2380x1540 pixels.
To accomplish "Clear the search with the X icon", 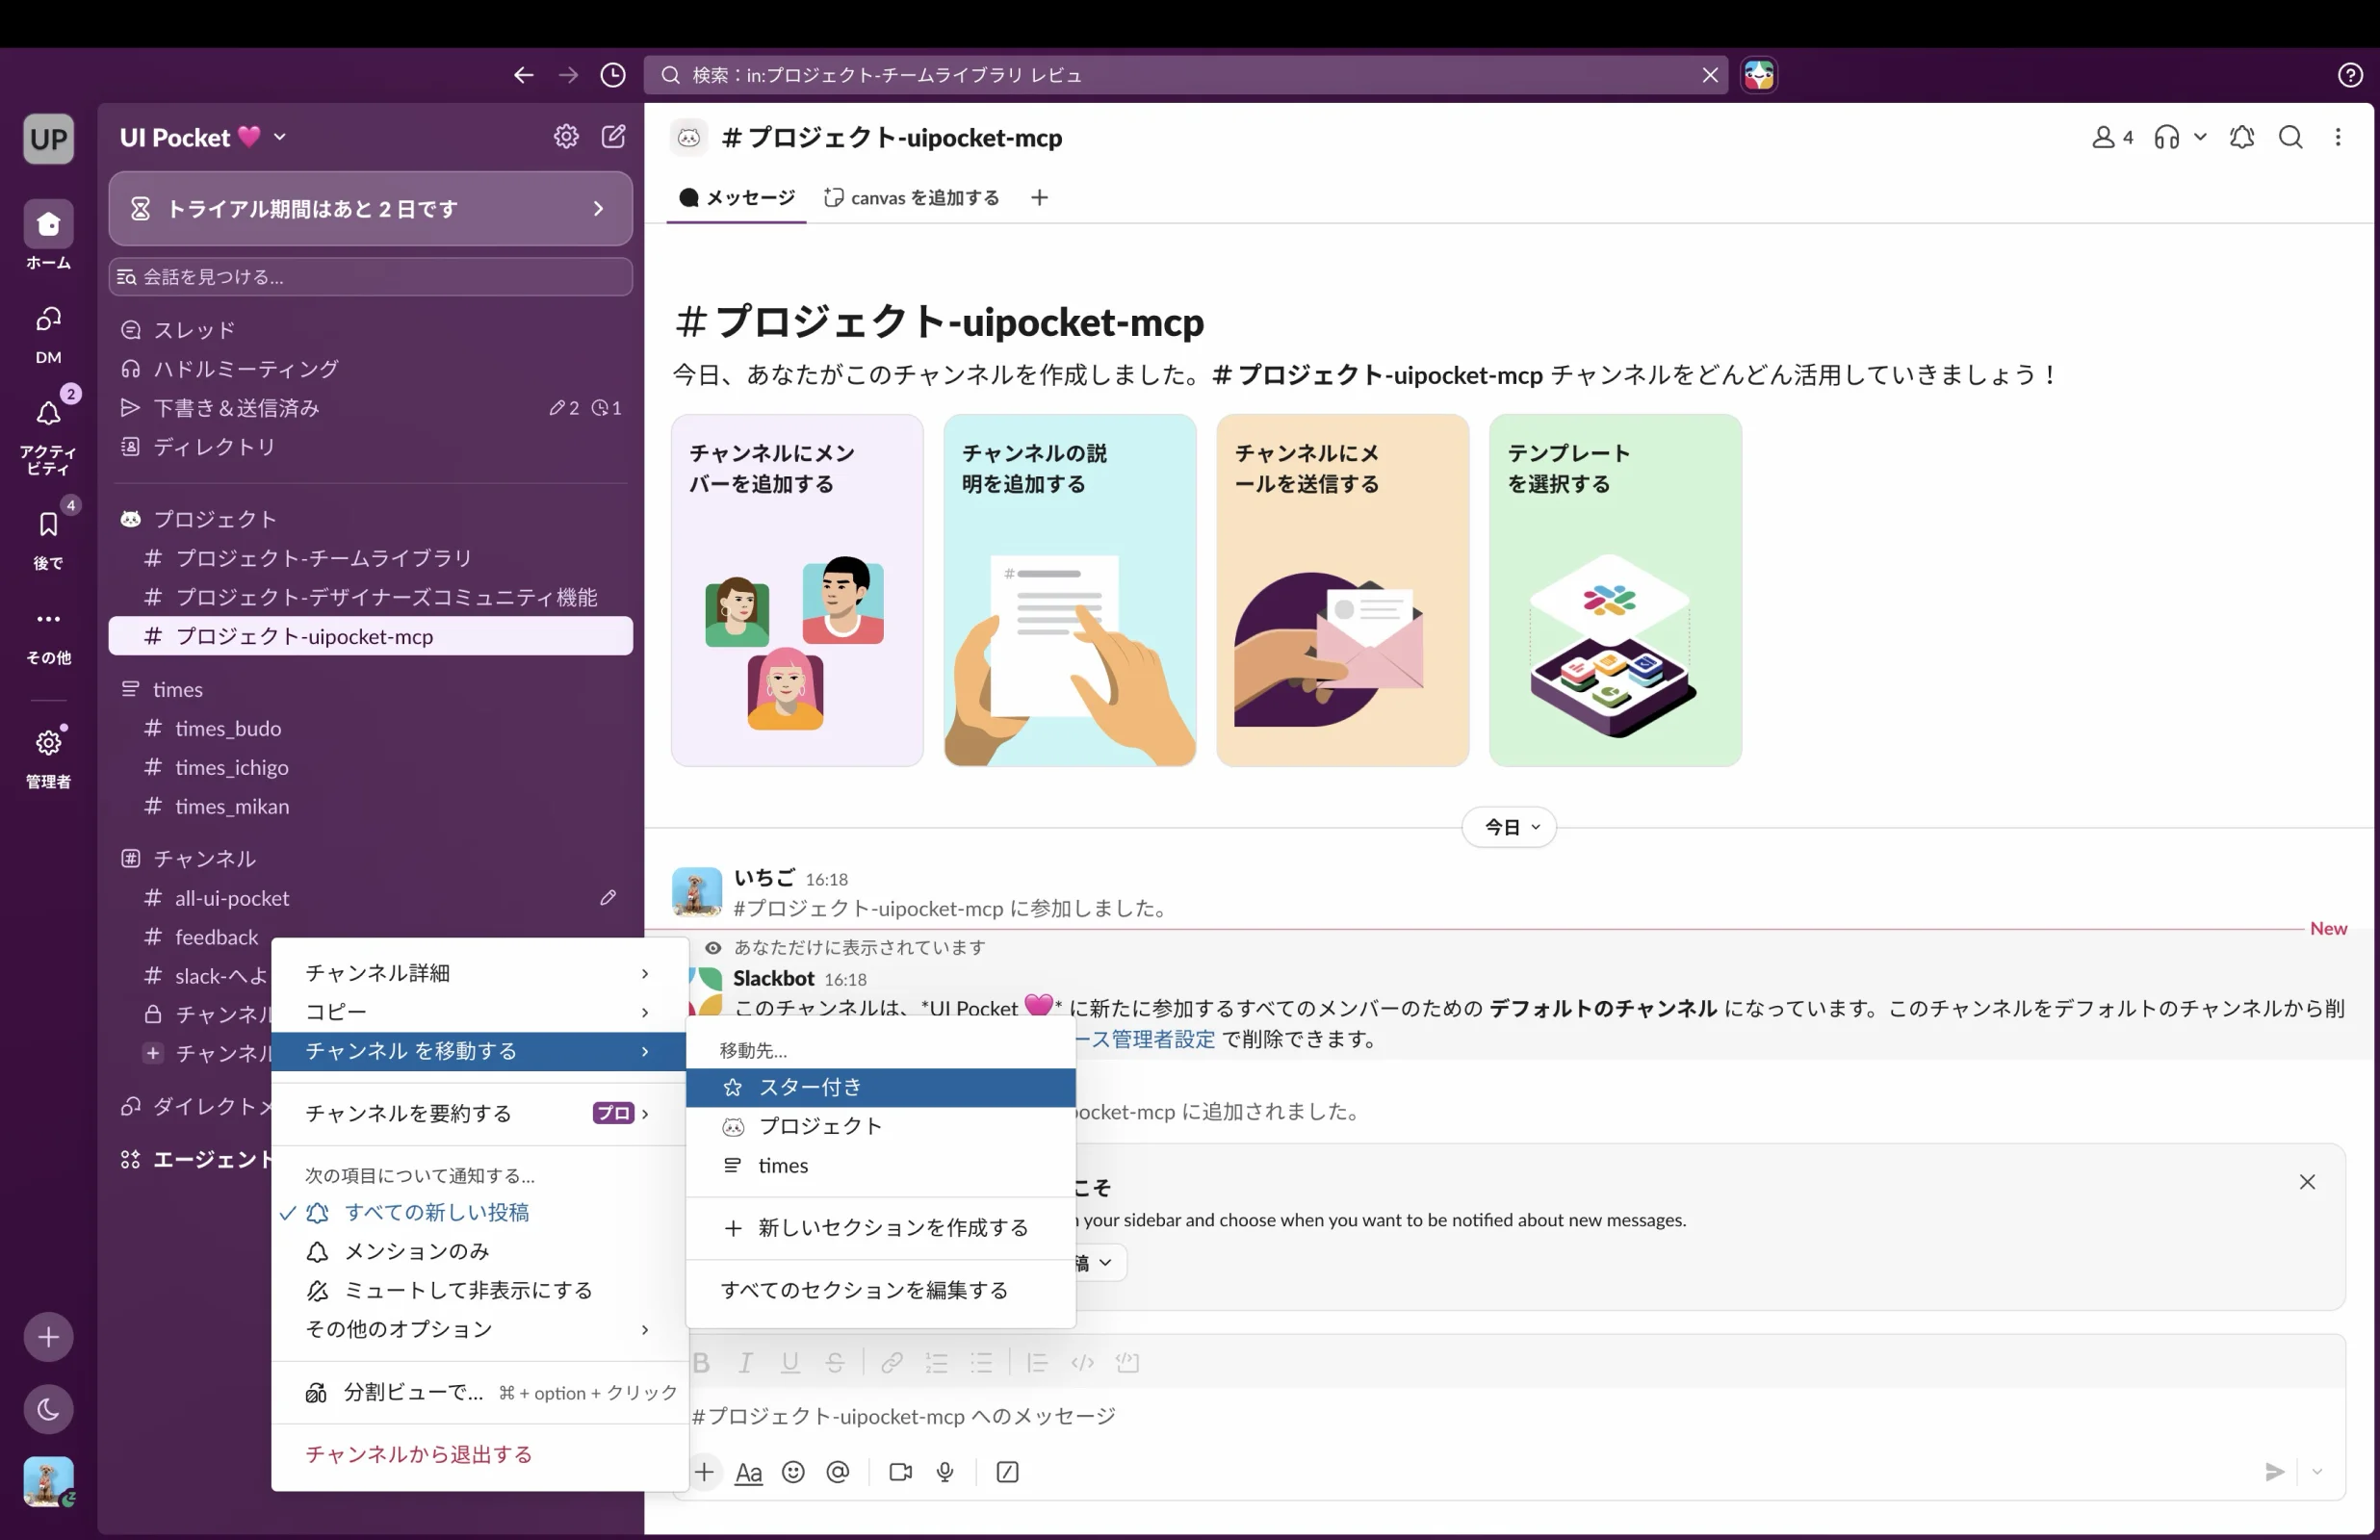I will 1710,75.
